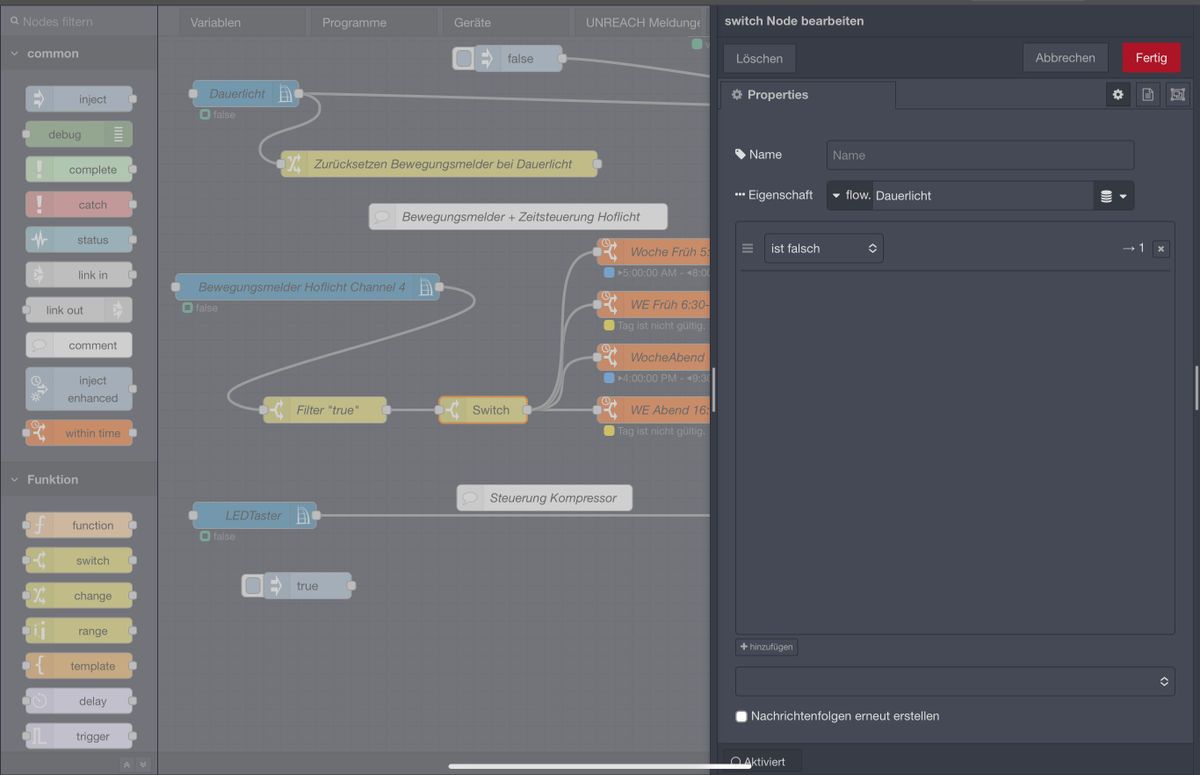Select the delay node in the palette

(79, 701)
